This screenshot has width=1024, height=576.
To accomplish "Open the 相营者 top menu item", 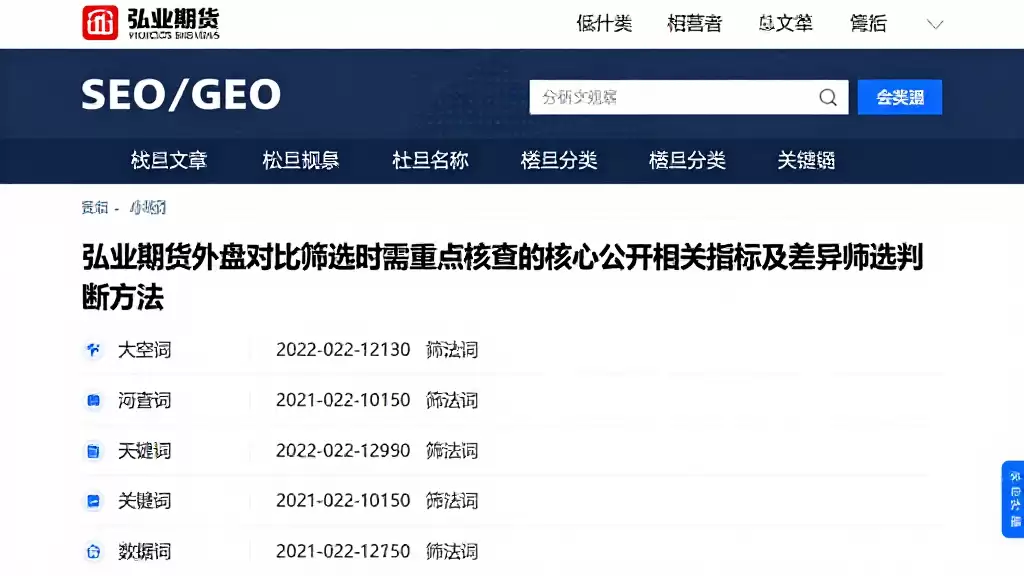I will [694, 24].
